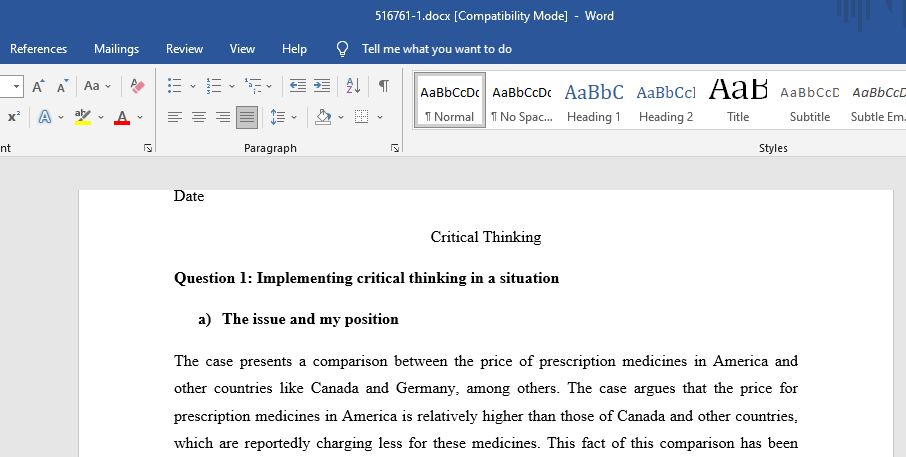Open the Font dialog launcher
This screenshot has width=906, height=457.
tap(148, 148)
